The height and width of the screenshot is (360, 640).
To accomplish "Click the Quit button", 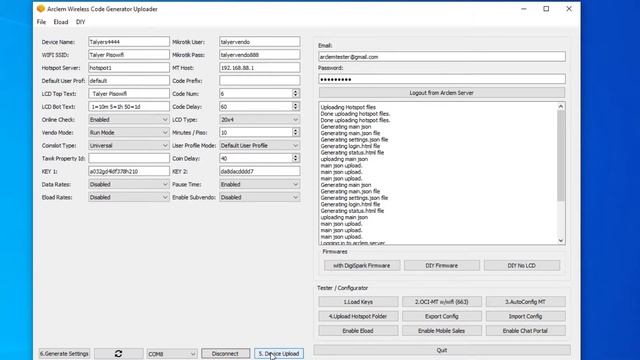I will point(442,350).
